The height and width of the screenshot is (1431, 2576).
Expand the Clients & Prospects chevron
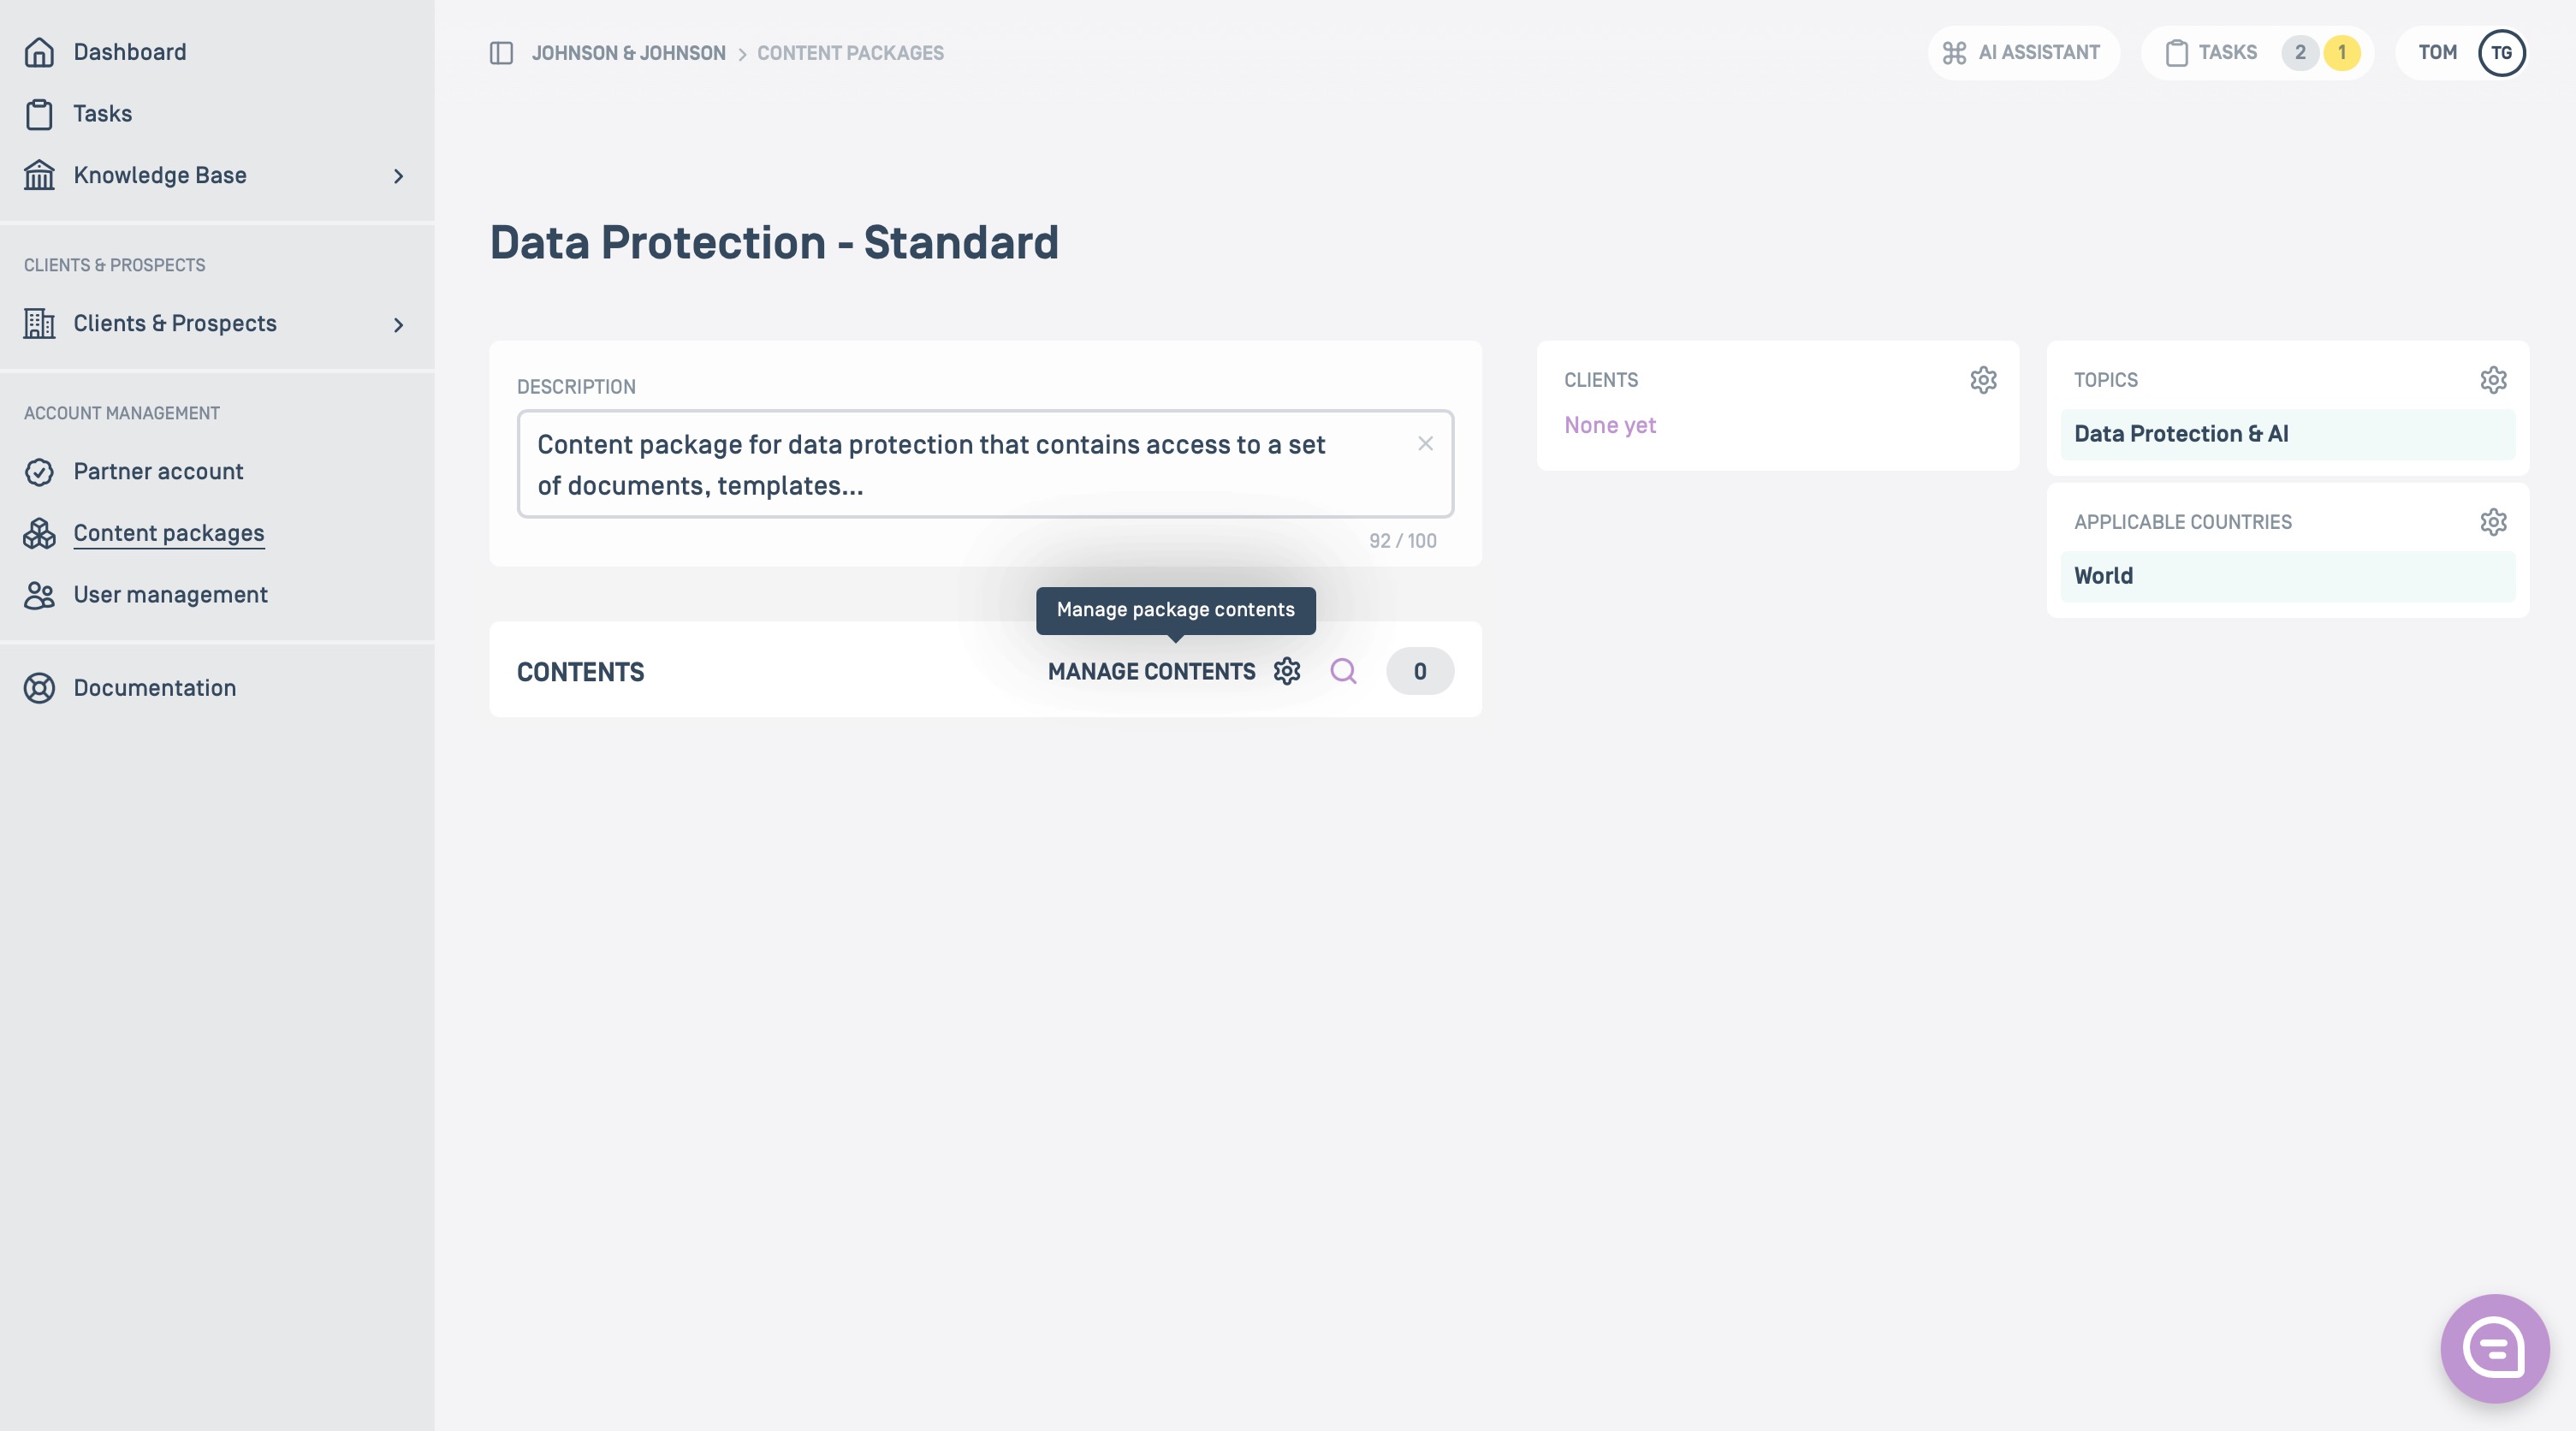point(398,325)
